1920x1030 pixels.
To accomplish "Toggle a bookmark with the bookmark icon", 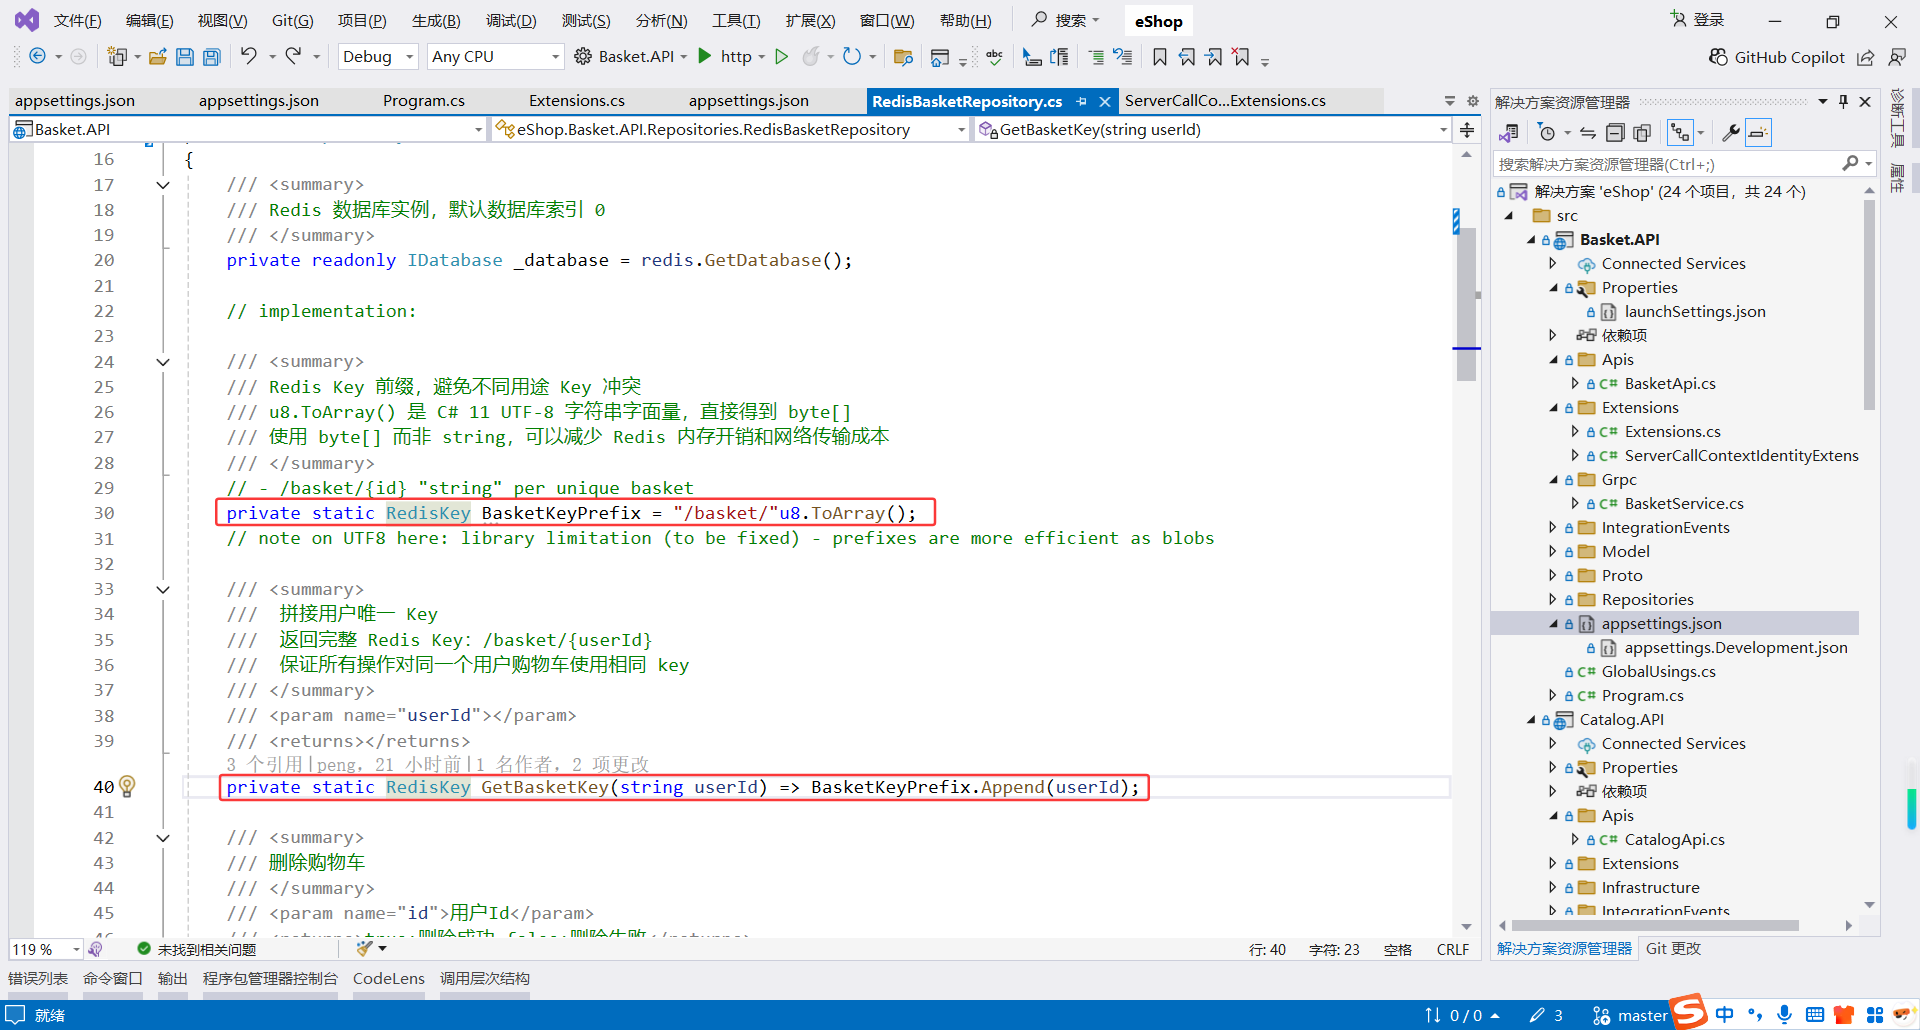I will (1159, 57).
